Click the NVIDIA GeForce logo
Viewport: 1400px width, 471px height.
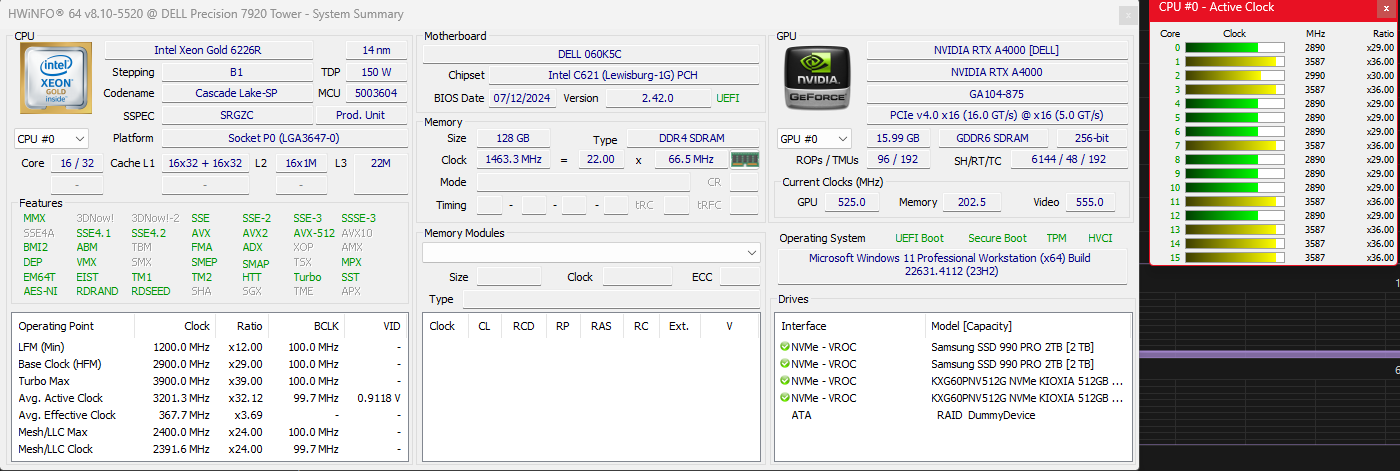818,77
